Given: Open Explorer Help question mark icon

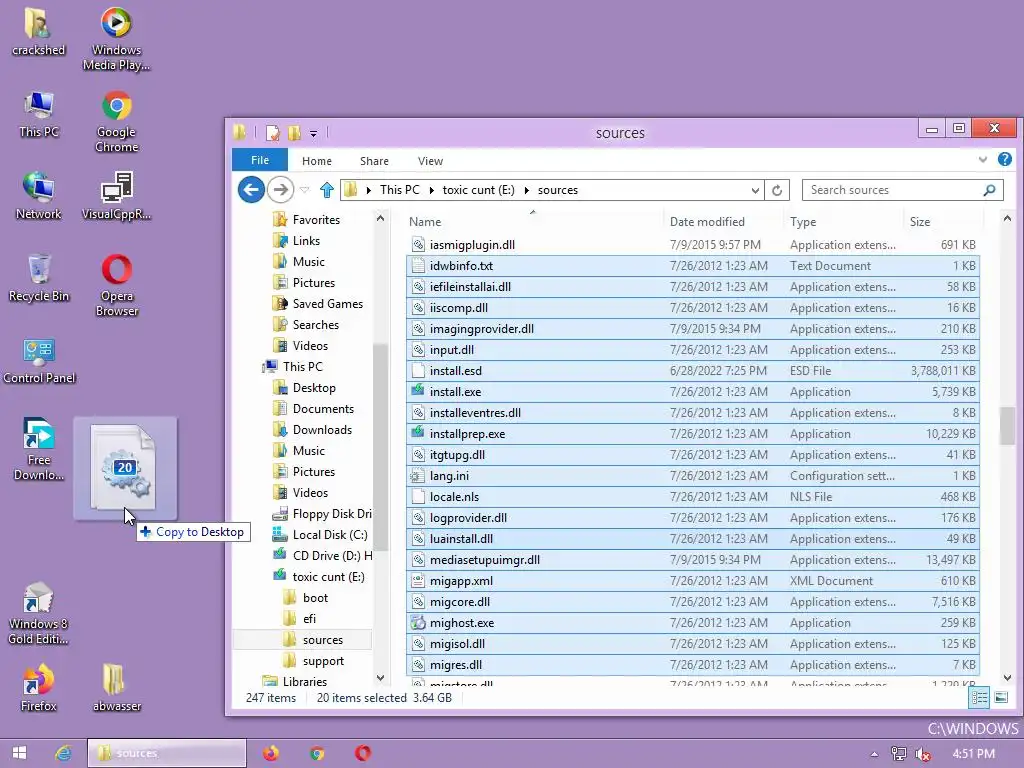Looking at the screenshot, I should [1005, 159].
